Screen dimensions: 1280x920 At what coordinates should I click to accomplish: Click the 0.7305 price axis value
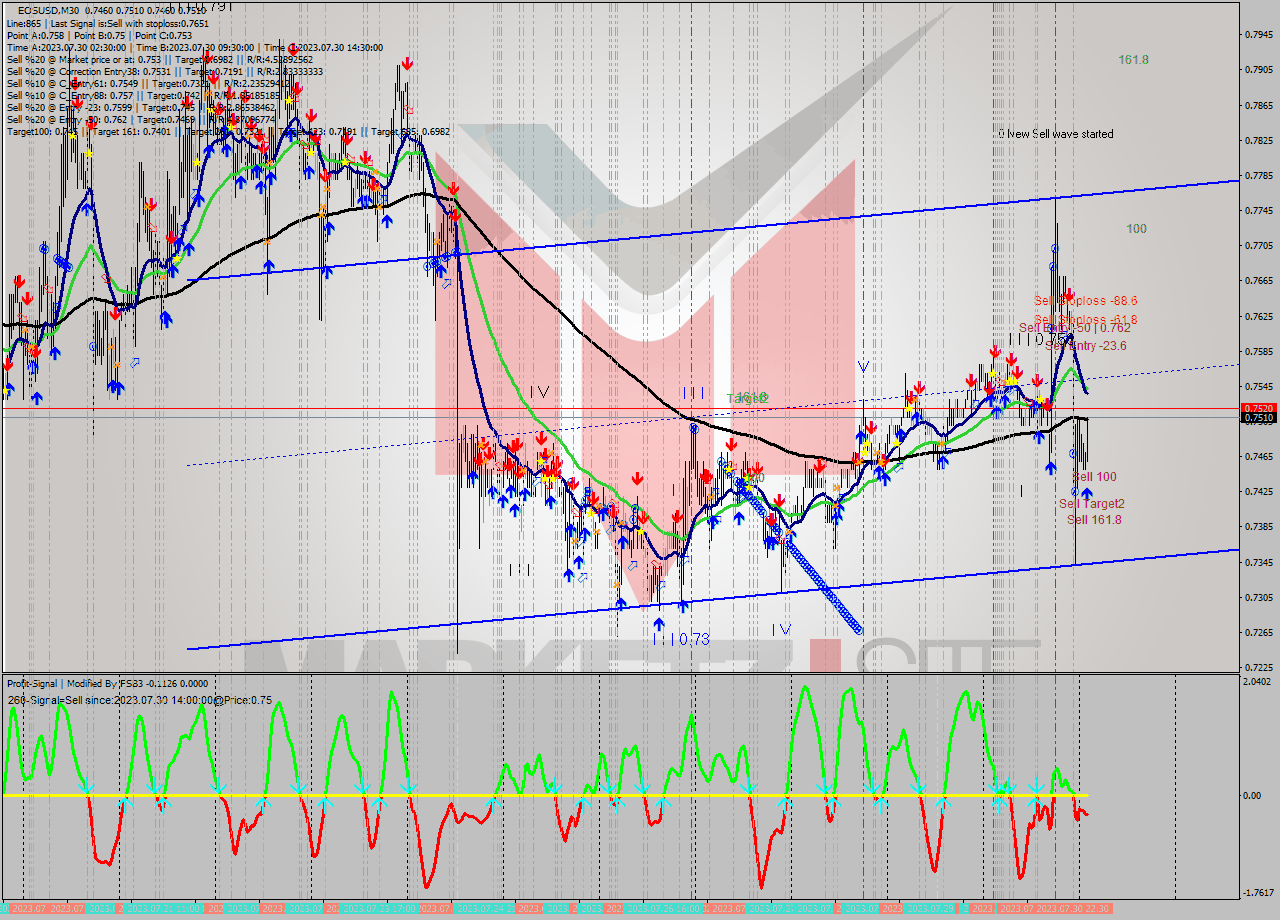pos(1258,597)
